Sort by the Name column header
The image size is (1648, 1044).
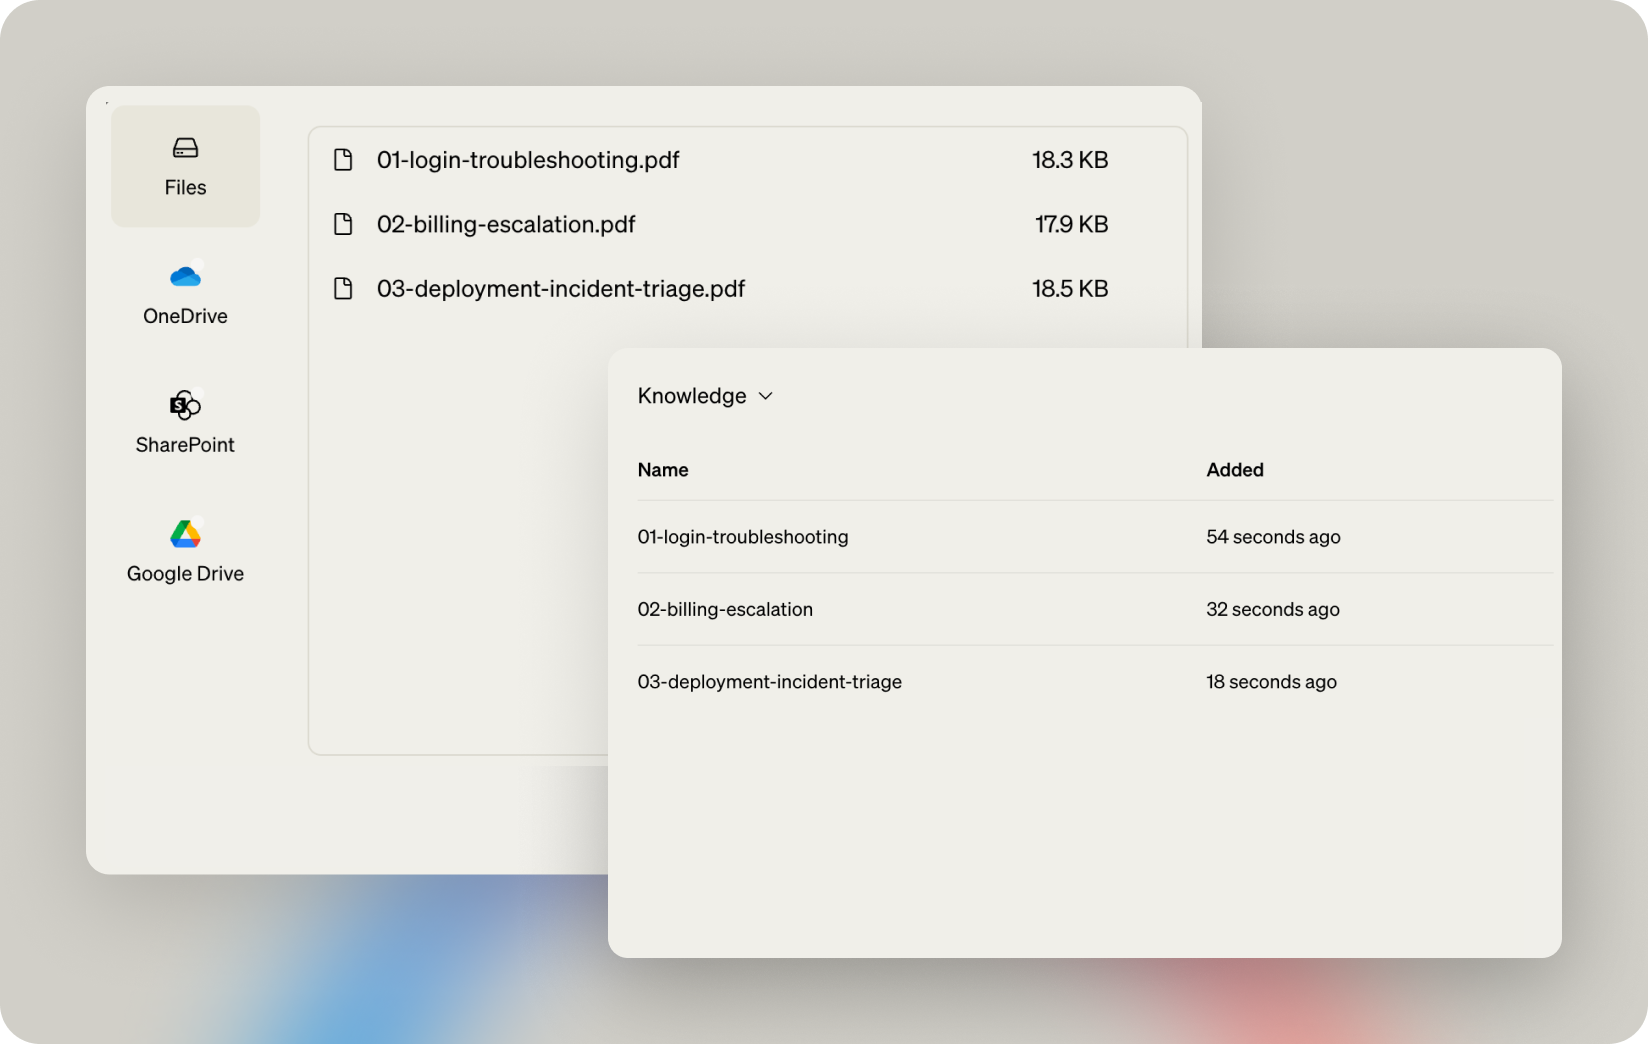pyautogui.click(x=663, y=470)
